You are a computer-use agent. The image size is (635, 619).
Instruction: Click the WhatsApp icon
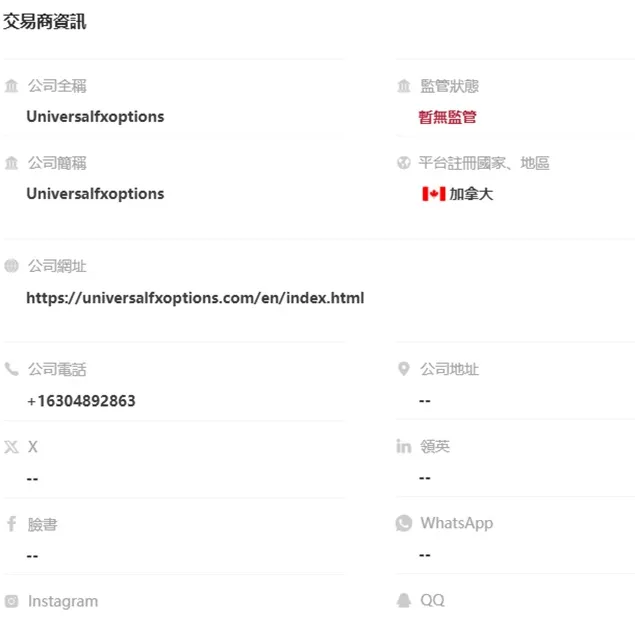[x=404, y=523]
